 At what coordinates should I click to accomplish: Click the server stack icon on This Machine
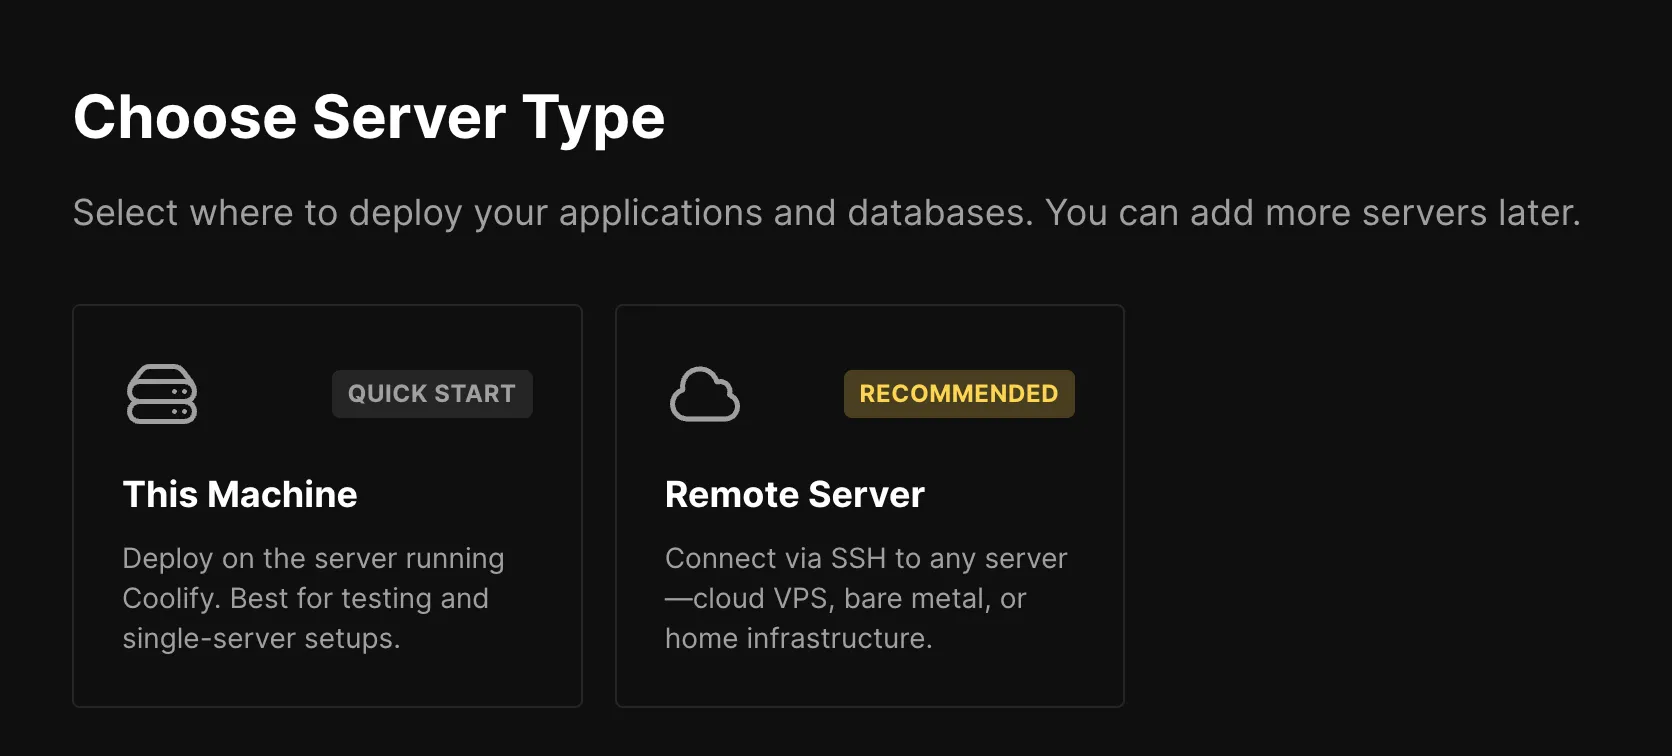[x=162, y=394]
